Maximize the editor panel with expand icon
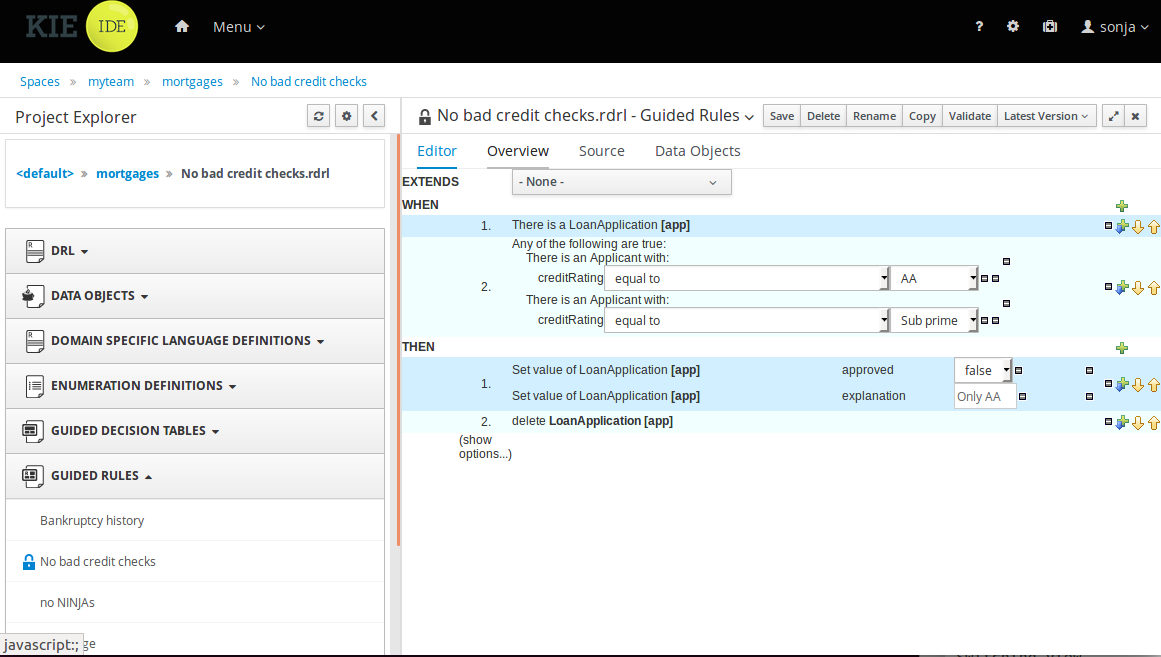1161x657 pixels. [x=1112, y=116]
